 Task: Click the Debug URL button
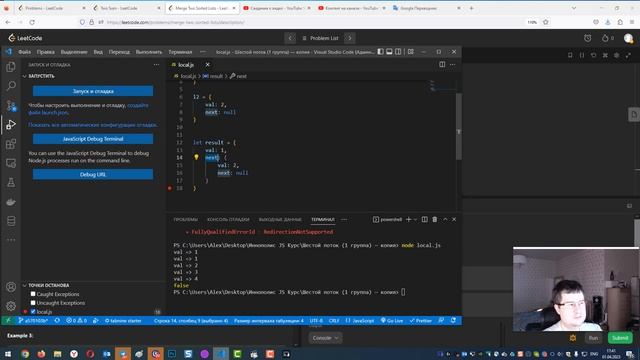(93, 174)
